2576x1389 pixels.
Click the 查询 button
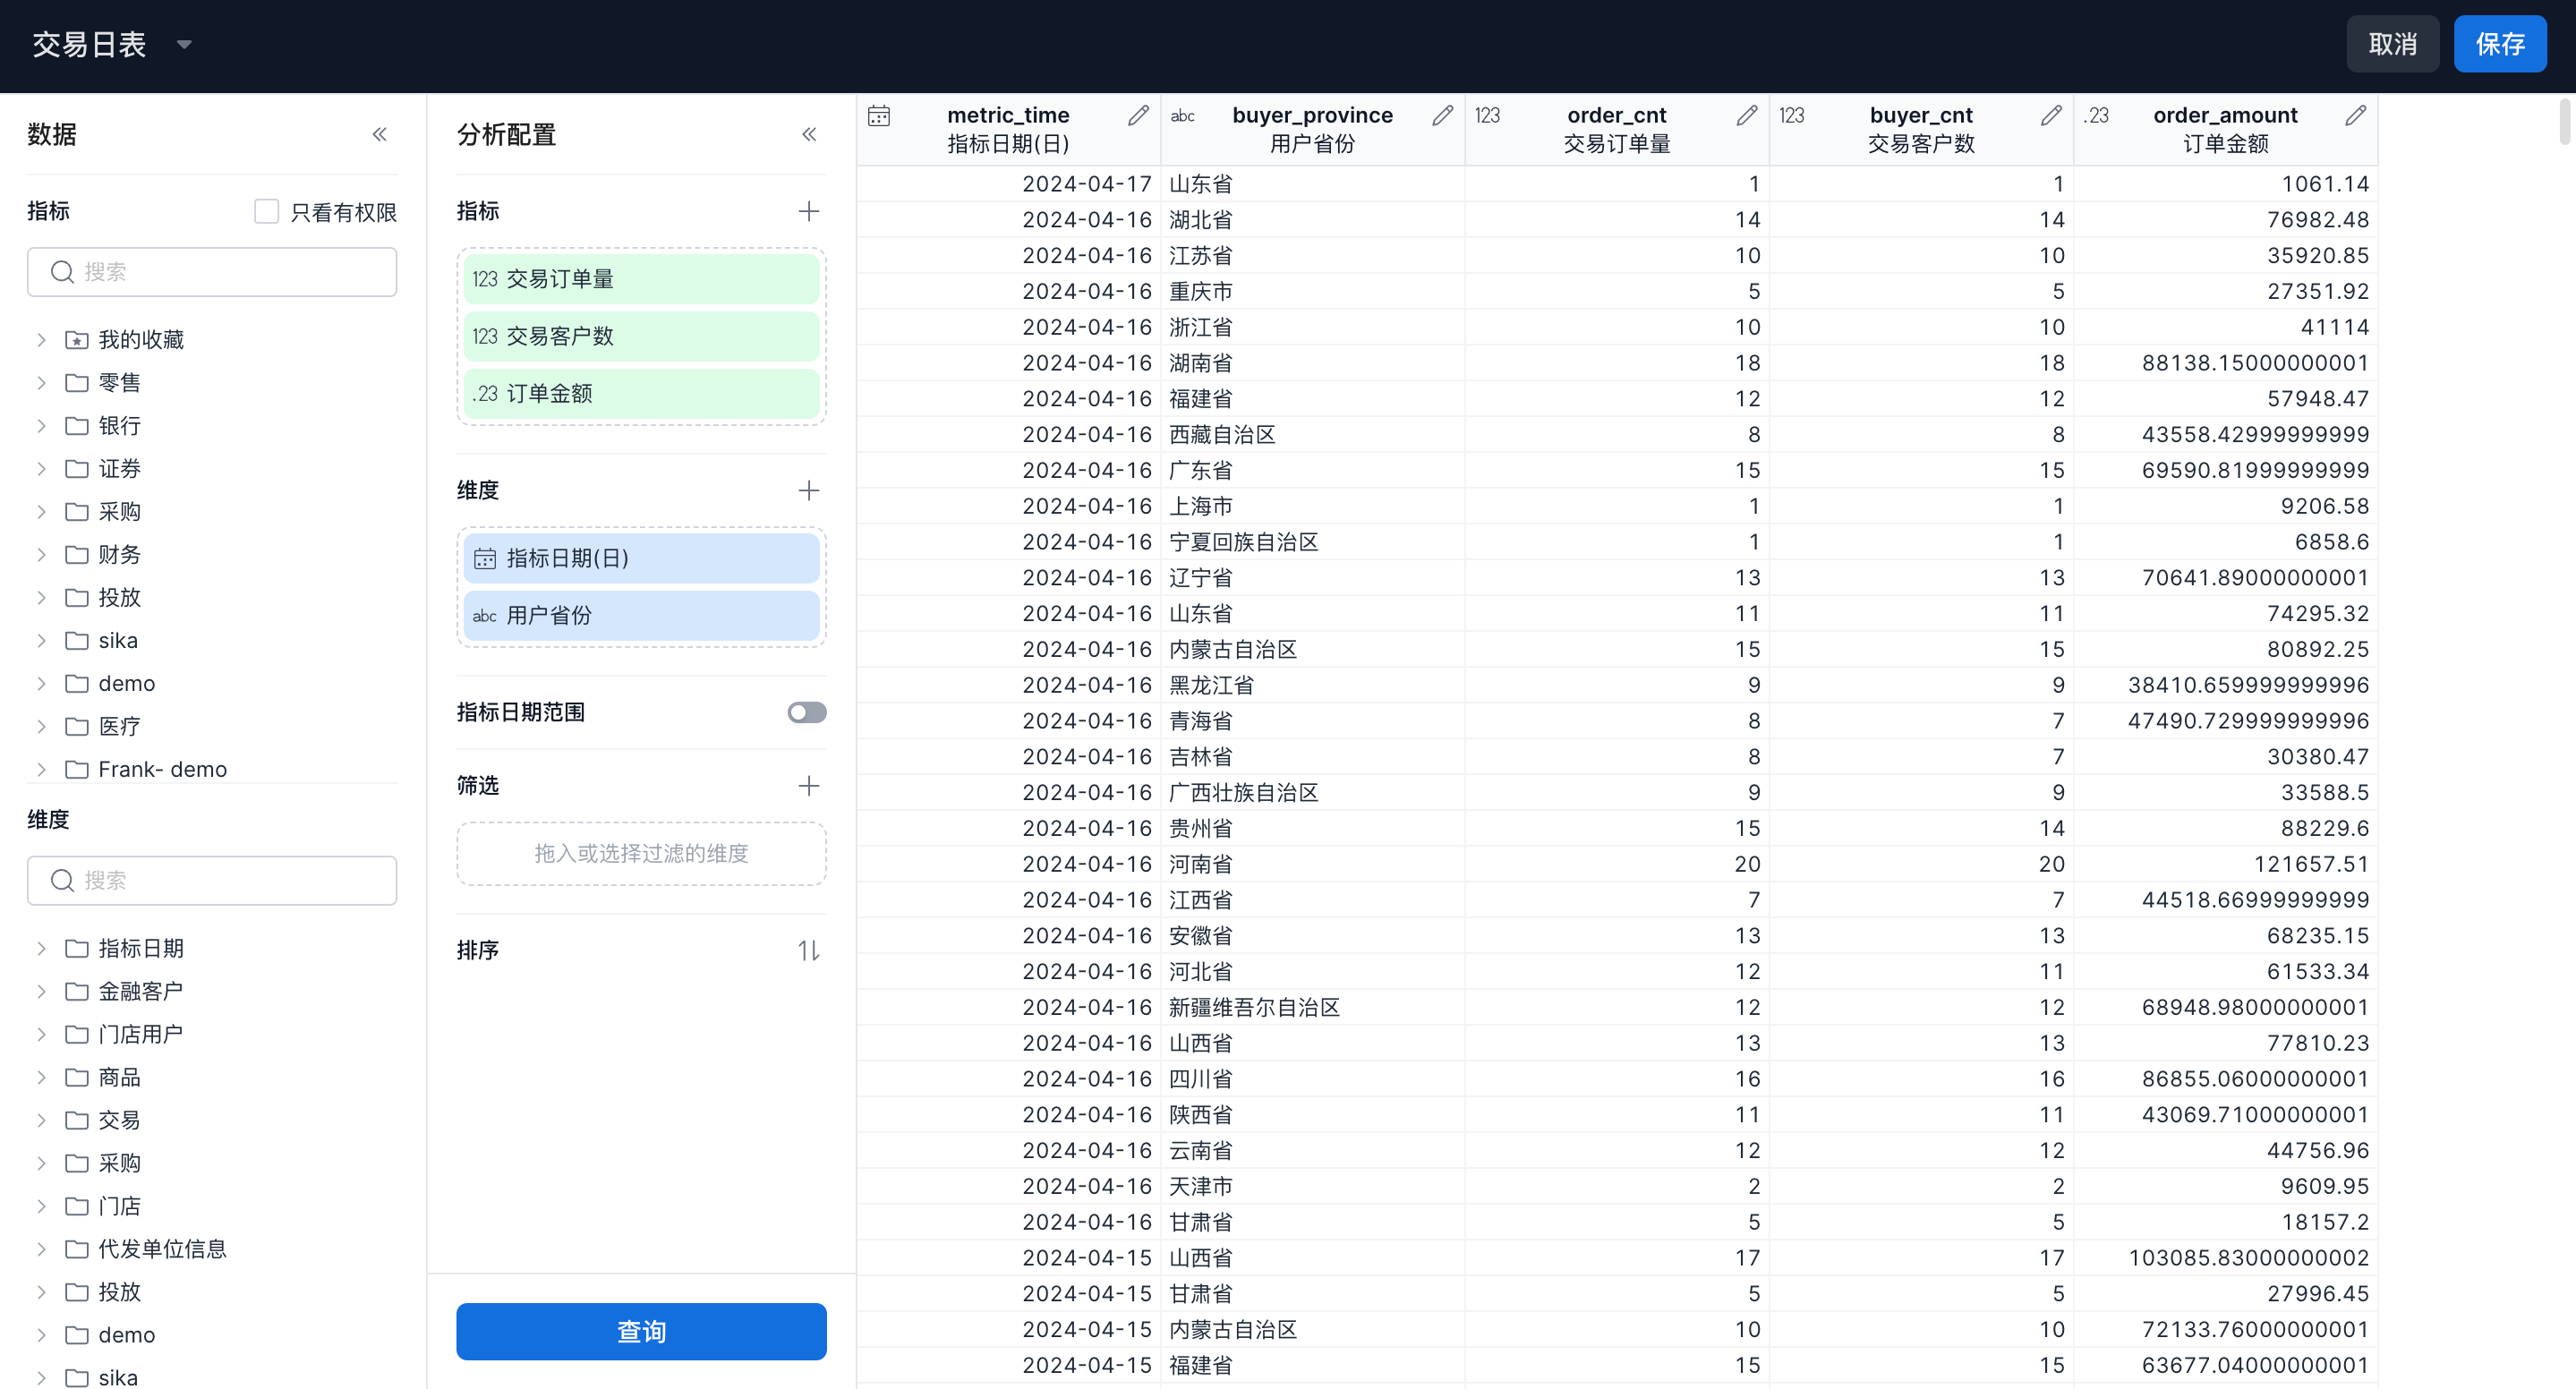640,1331
